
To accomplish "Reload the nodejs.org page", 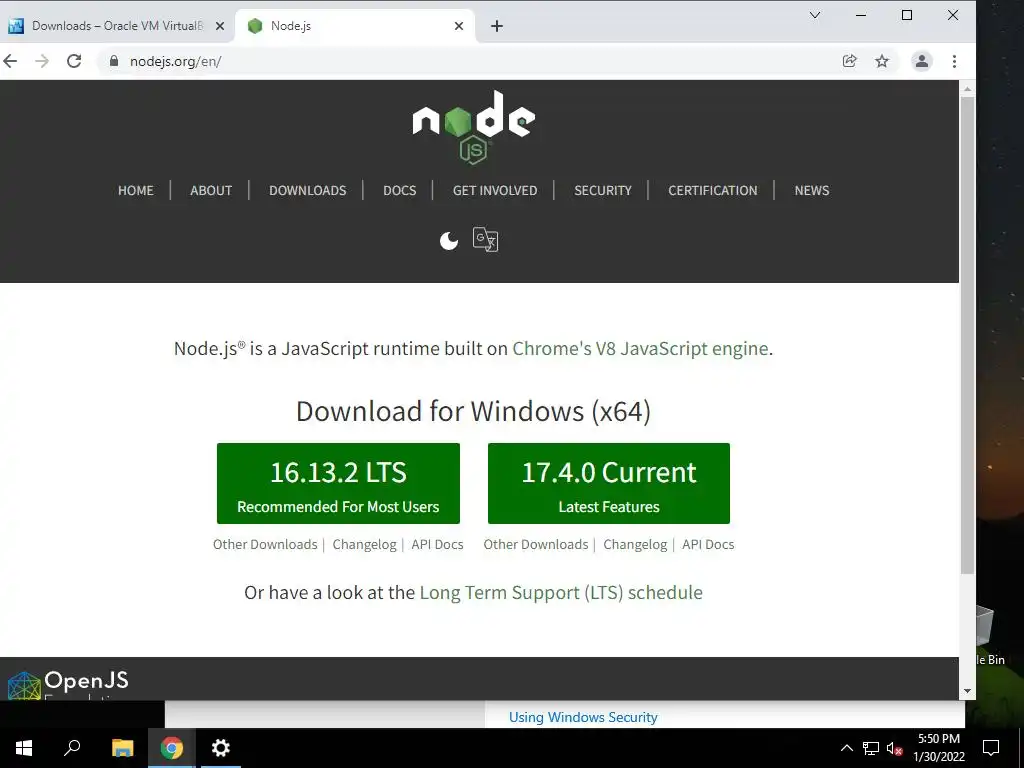I will tap(74, 61).
